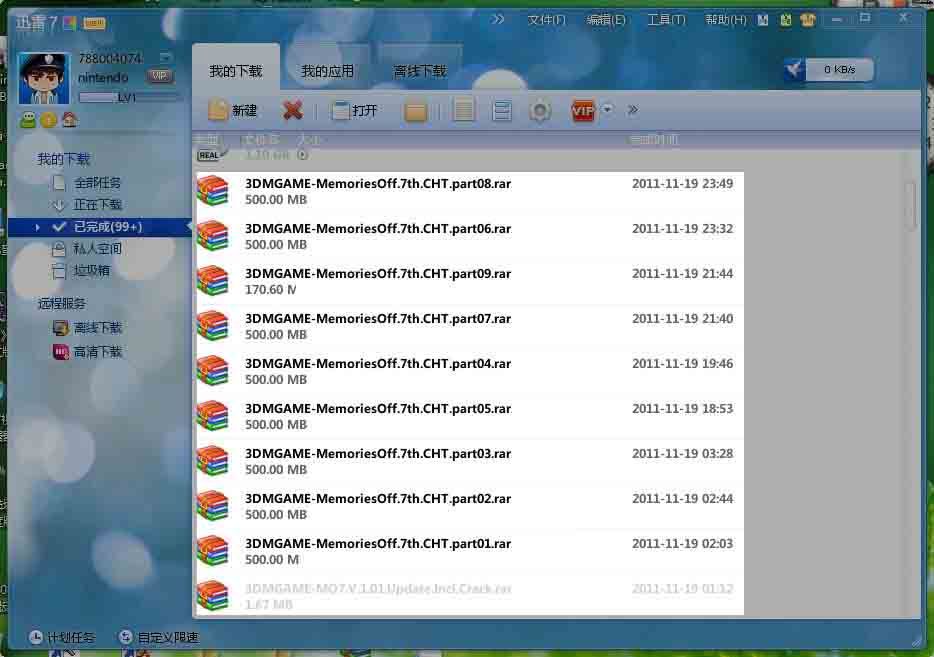Click the gear settings icon in toolbar
Viewport: 934px width, 657px height.
click(540, 110)
